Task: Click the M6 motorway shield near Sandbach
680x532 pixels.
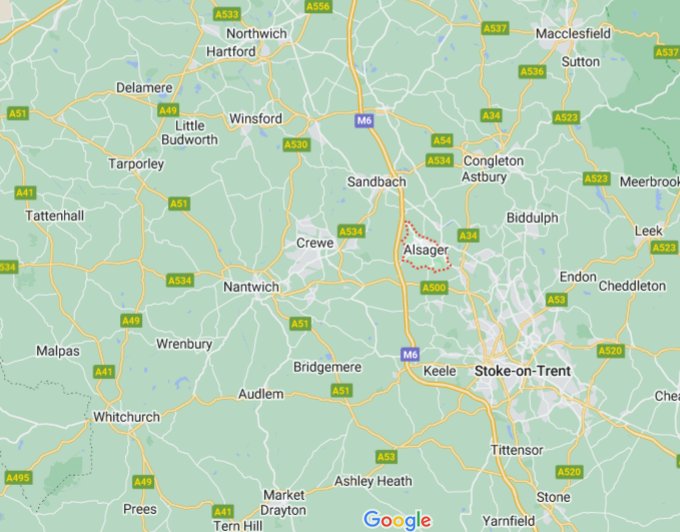Action: point(364,120)
